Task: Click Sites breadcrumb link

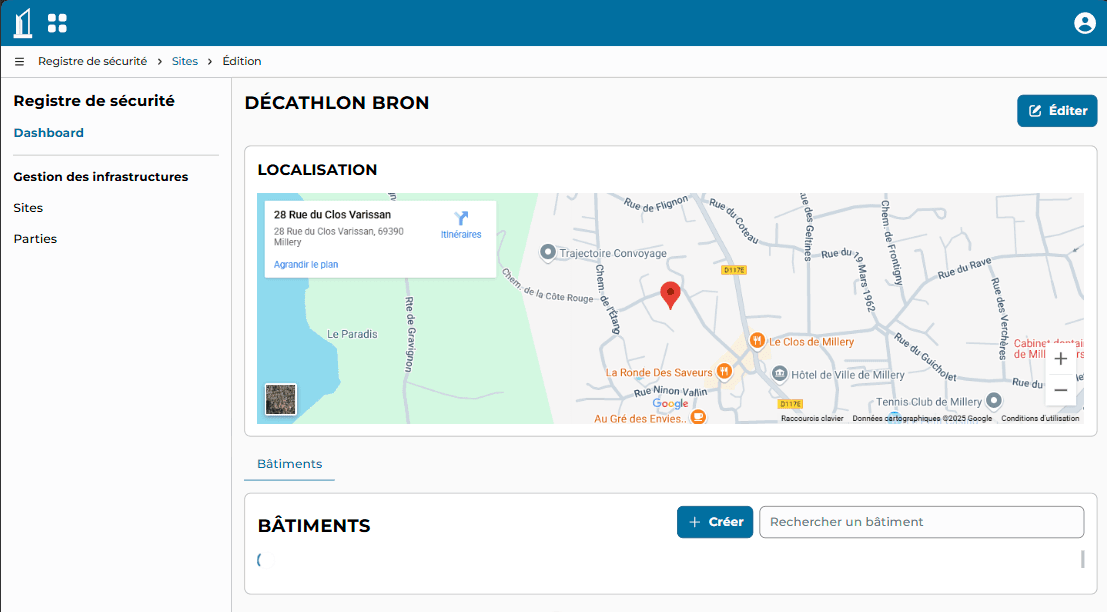Action: tap(185, 61)
